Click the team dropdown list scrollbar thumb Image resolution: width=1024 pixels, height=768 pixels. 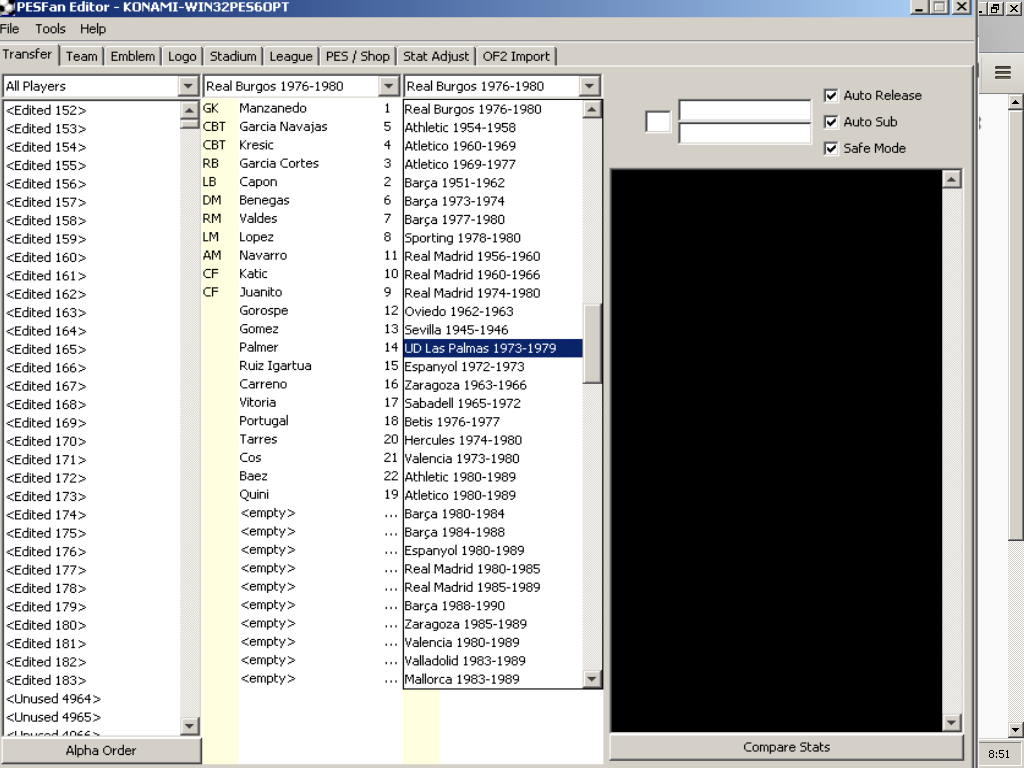tap(591, 344)
